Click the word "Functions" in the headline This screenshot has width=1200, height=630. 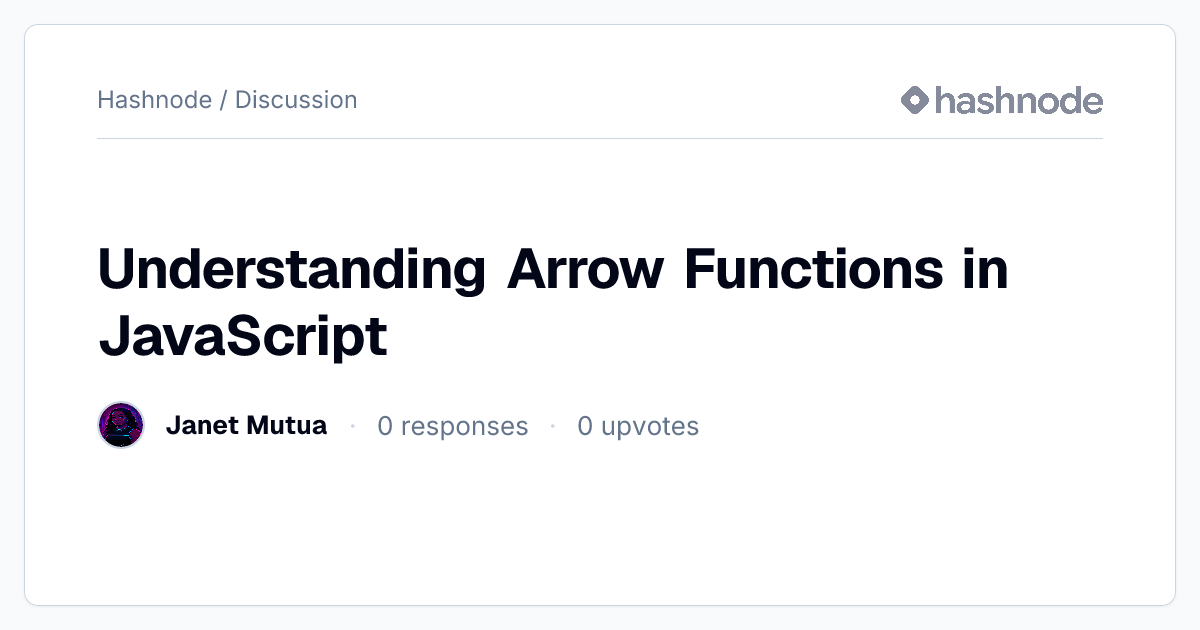[814, 269]
